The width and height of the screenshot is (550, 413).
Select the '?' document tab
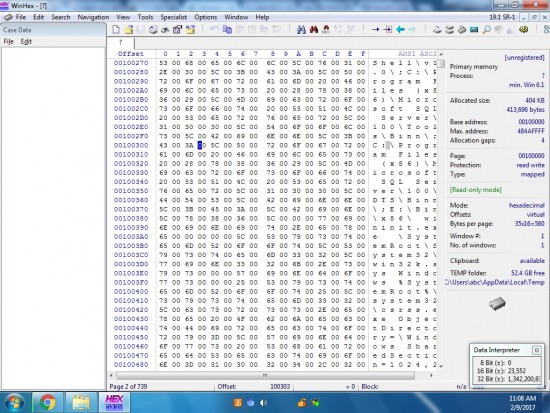pos(121,42)
